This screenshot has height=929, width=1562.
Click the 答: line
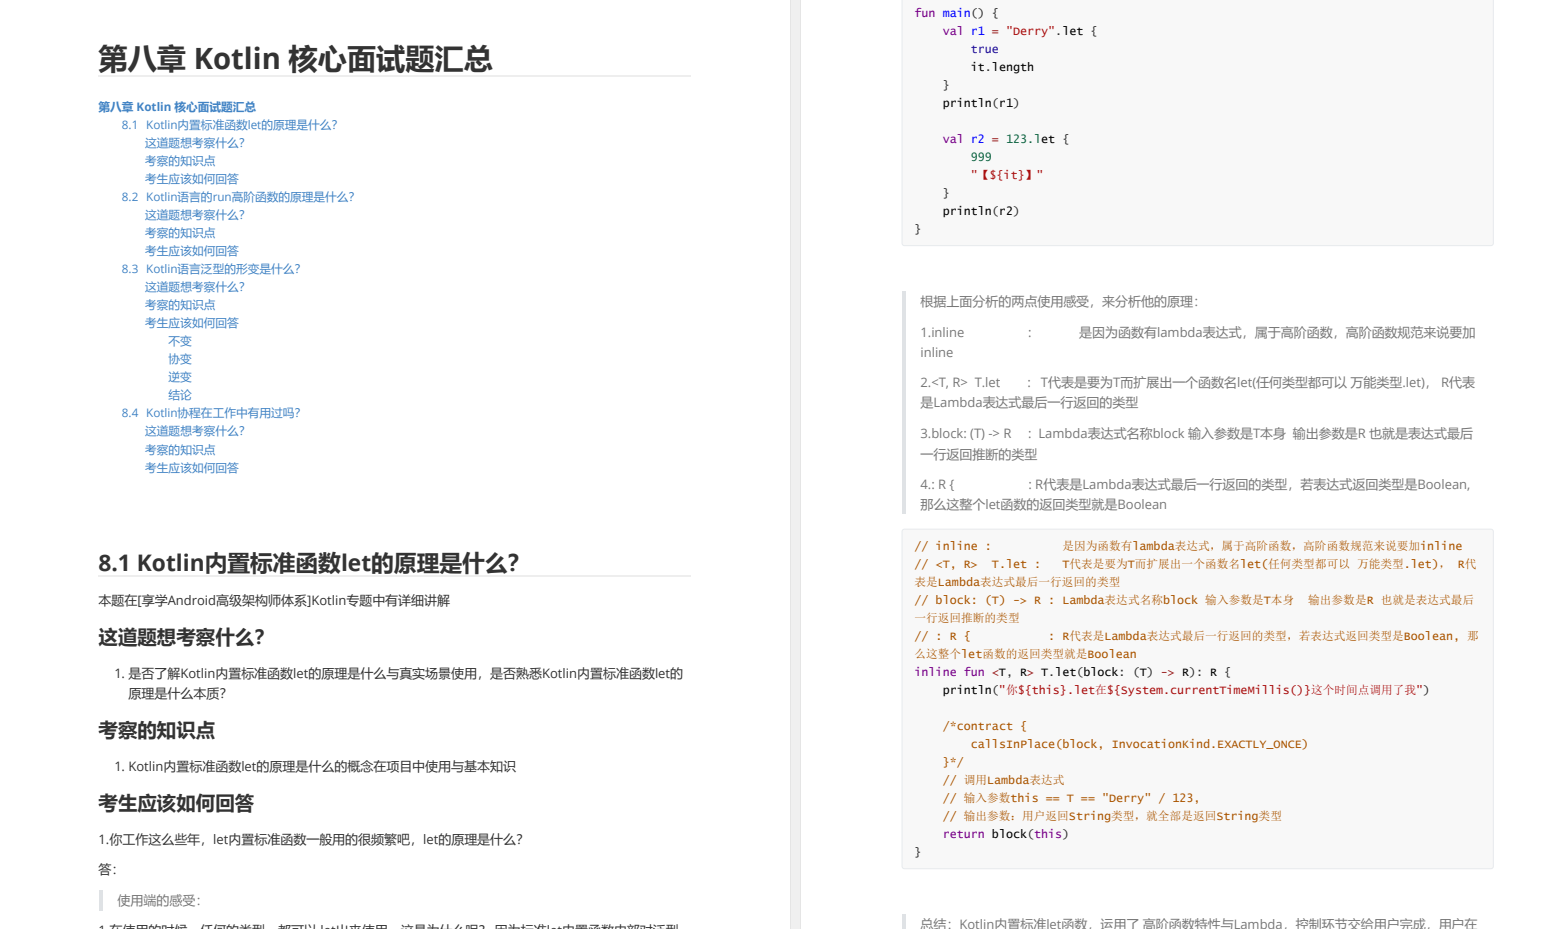[107, 870]
